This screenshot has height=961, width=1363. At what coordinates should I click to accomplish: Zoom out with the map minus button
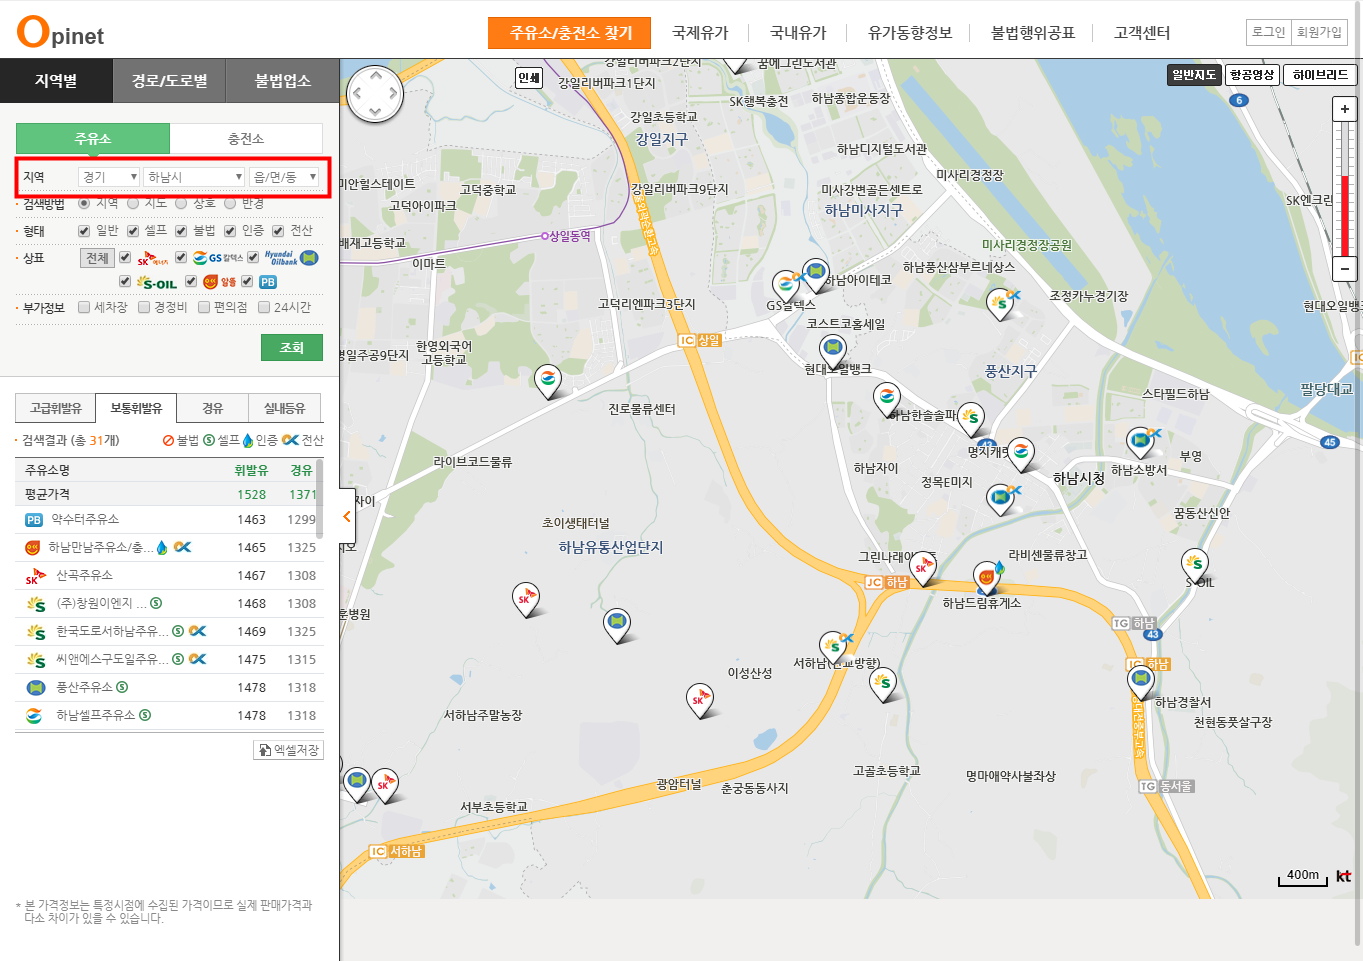coord(1345,268)
